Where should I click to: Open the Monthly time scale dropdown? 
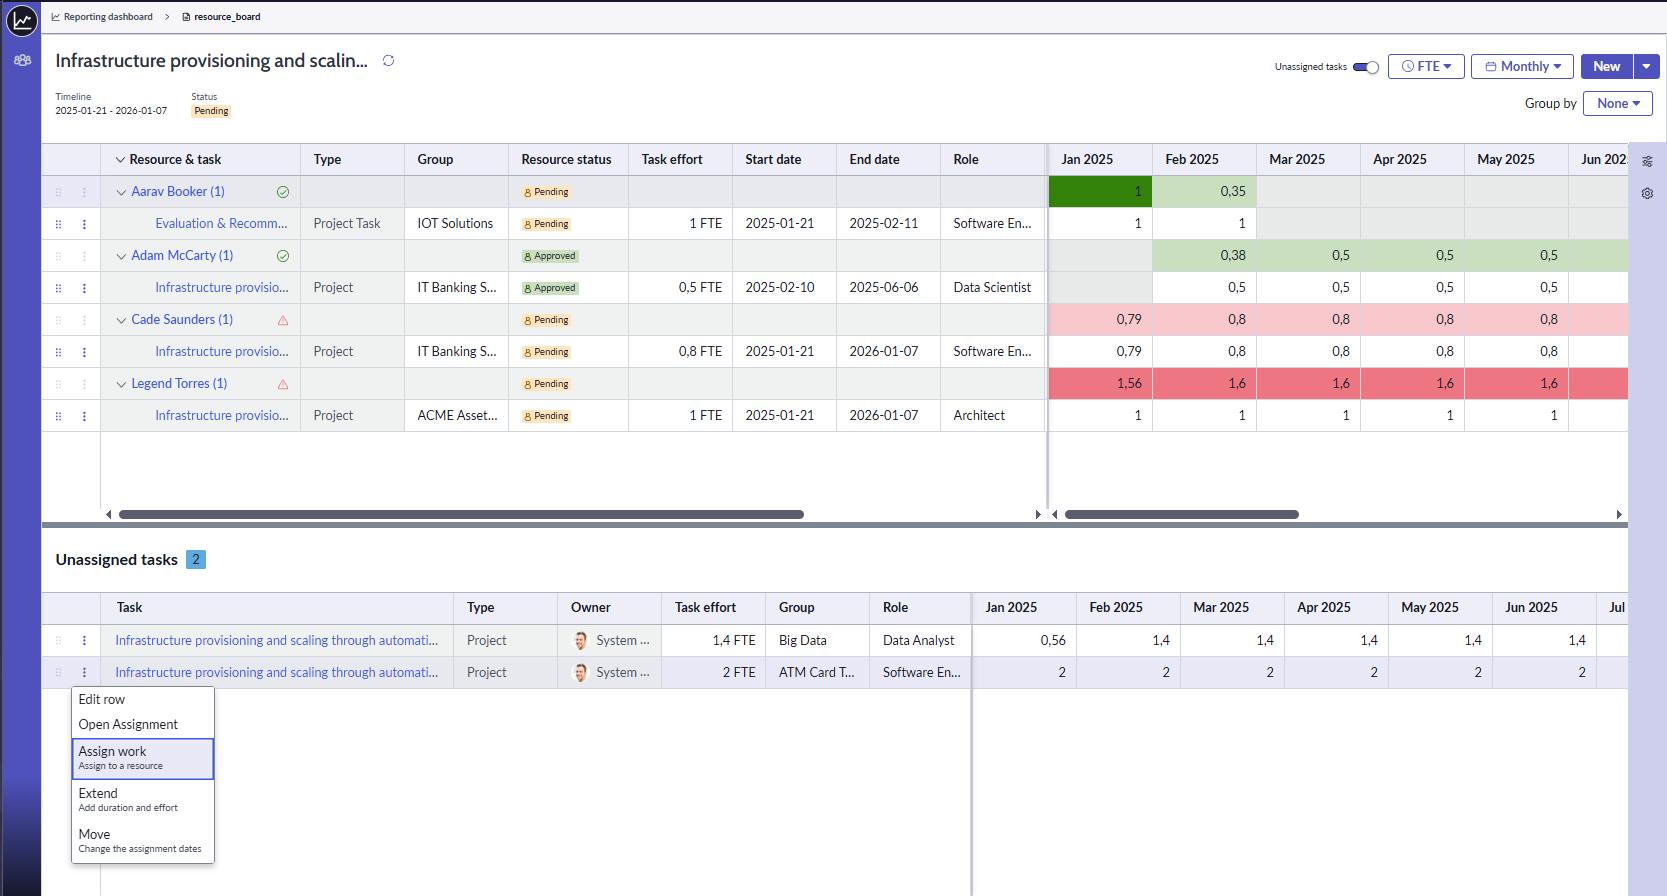[x=1522, y=67]
